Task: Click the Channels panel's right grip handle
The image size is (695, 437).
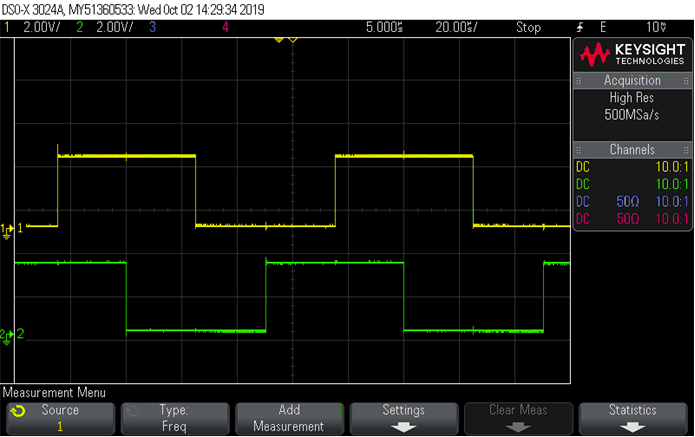Action: point(684,149)
